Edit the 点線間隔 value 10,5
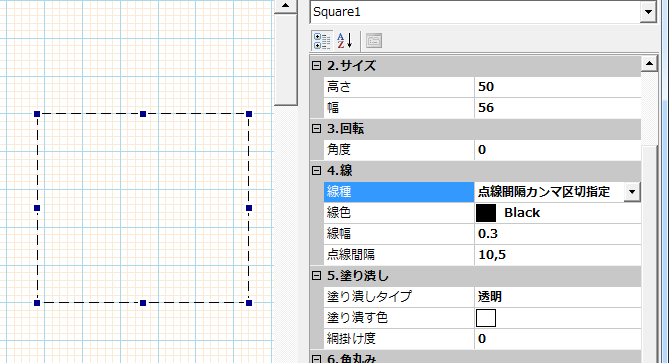 click(557, 255)
